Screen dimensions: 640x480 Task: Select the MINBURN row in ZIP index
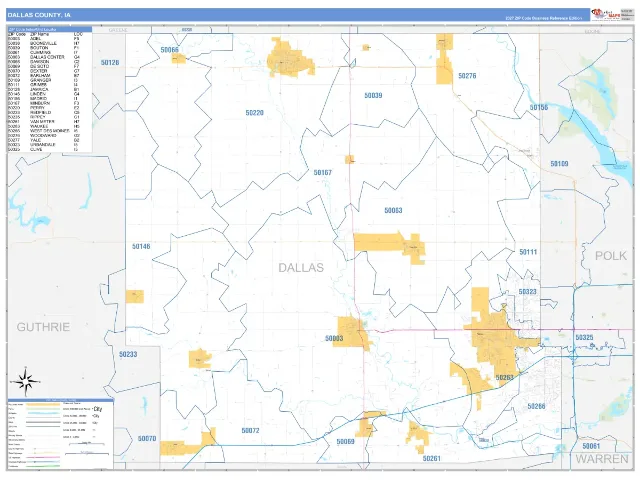(x=44, y=103)
